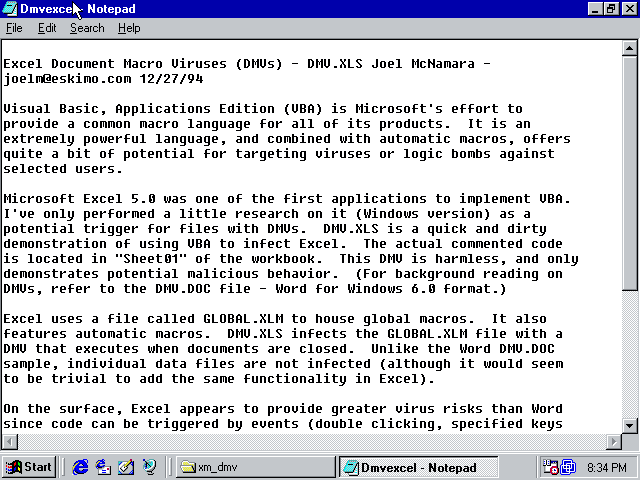The image size is (640, 480).
Task: Click on 'joelm@eskimo.com' text
Action: tap(67, 79)
